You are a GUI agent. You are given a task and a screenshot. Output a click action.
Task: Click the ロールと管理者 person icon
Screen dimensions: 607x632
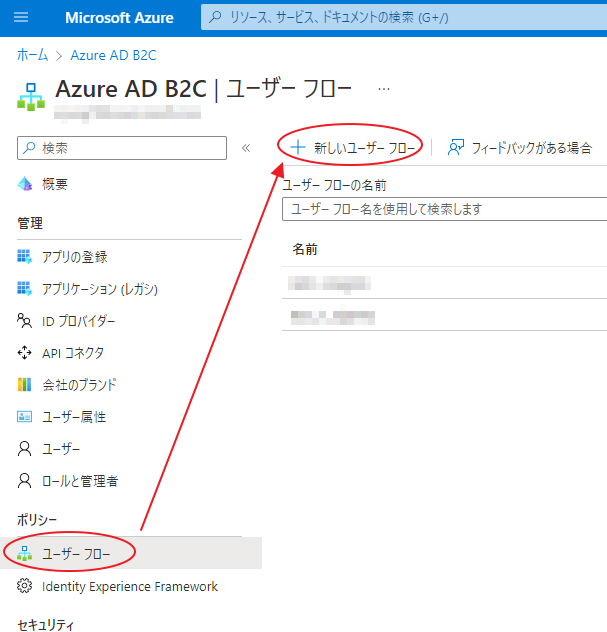pos(25,480)
